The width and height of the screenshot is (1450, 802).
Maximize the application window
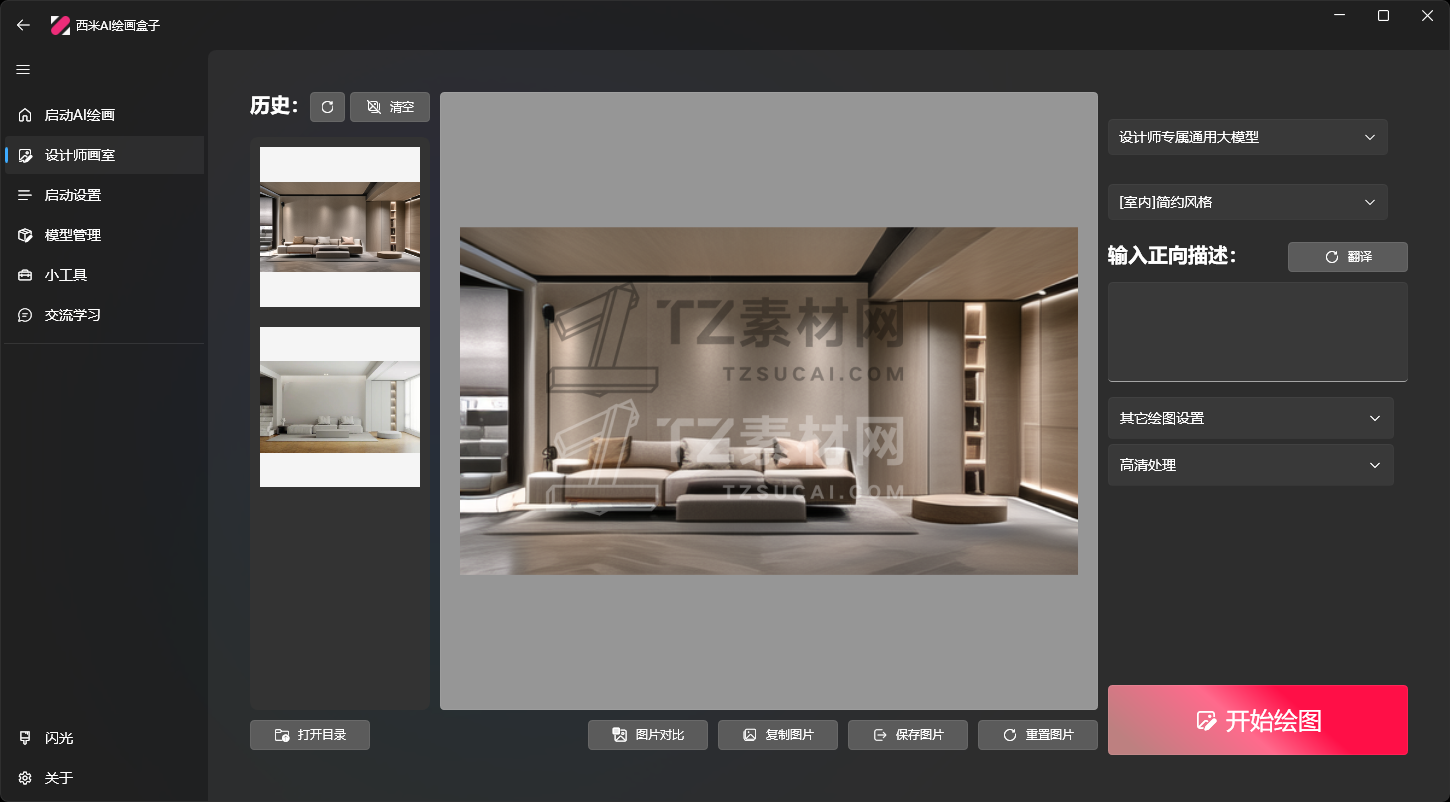tap(1383, 15)
